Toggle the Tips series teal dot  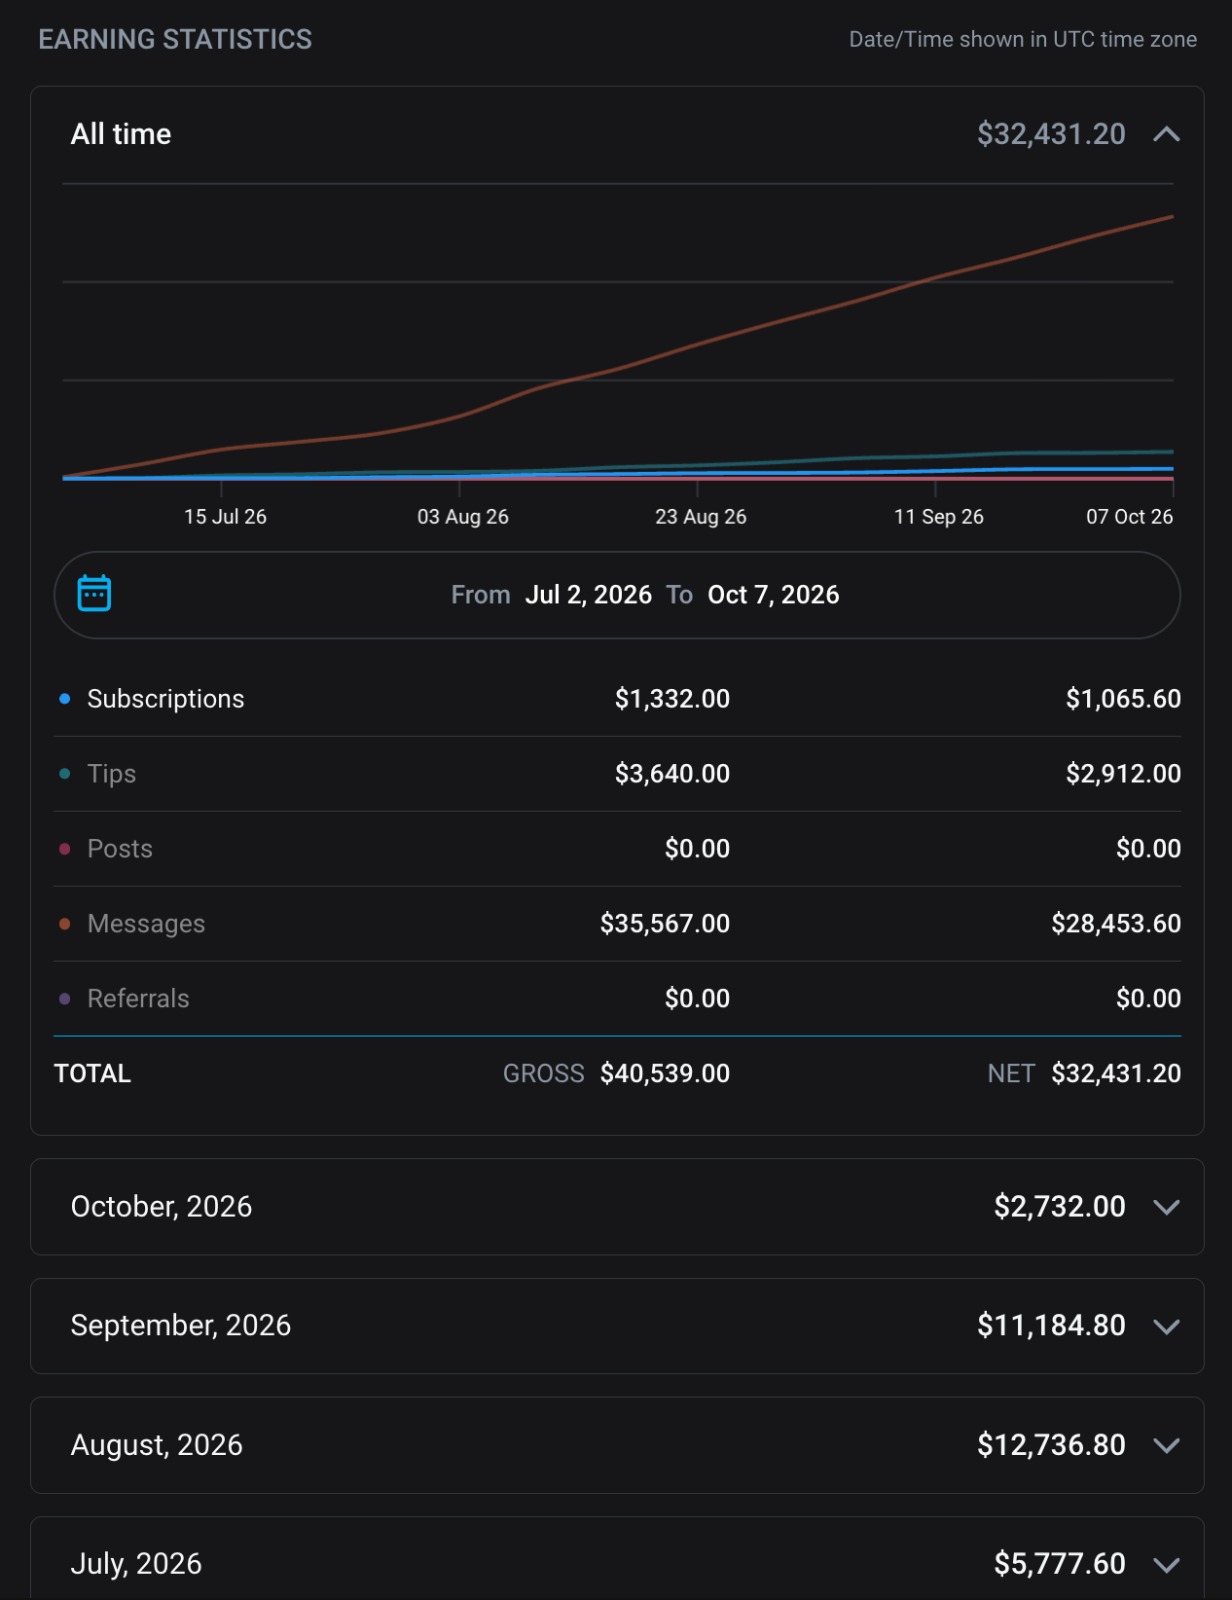(65, 774)
